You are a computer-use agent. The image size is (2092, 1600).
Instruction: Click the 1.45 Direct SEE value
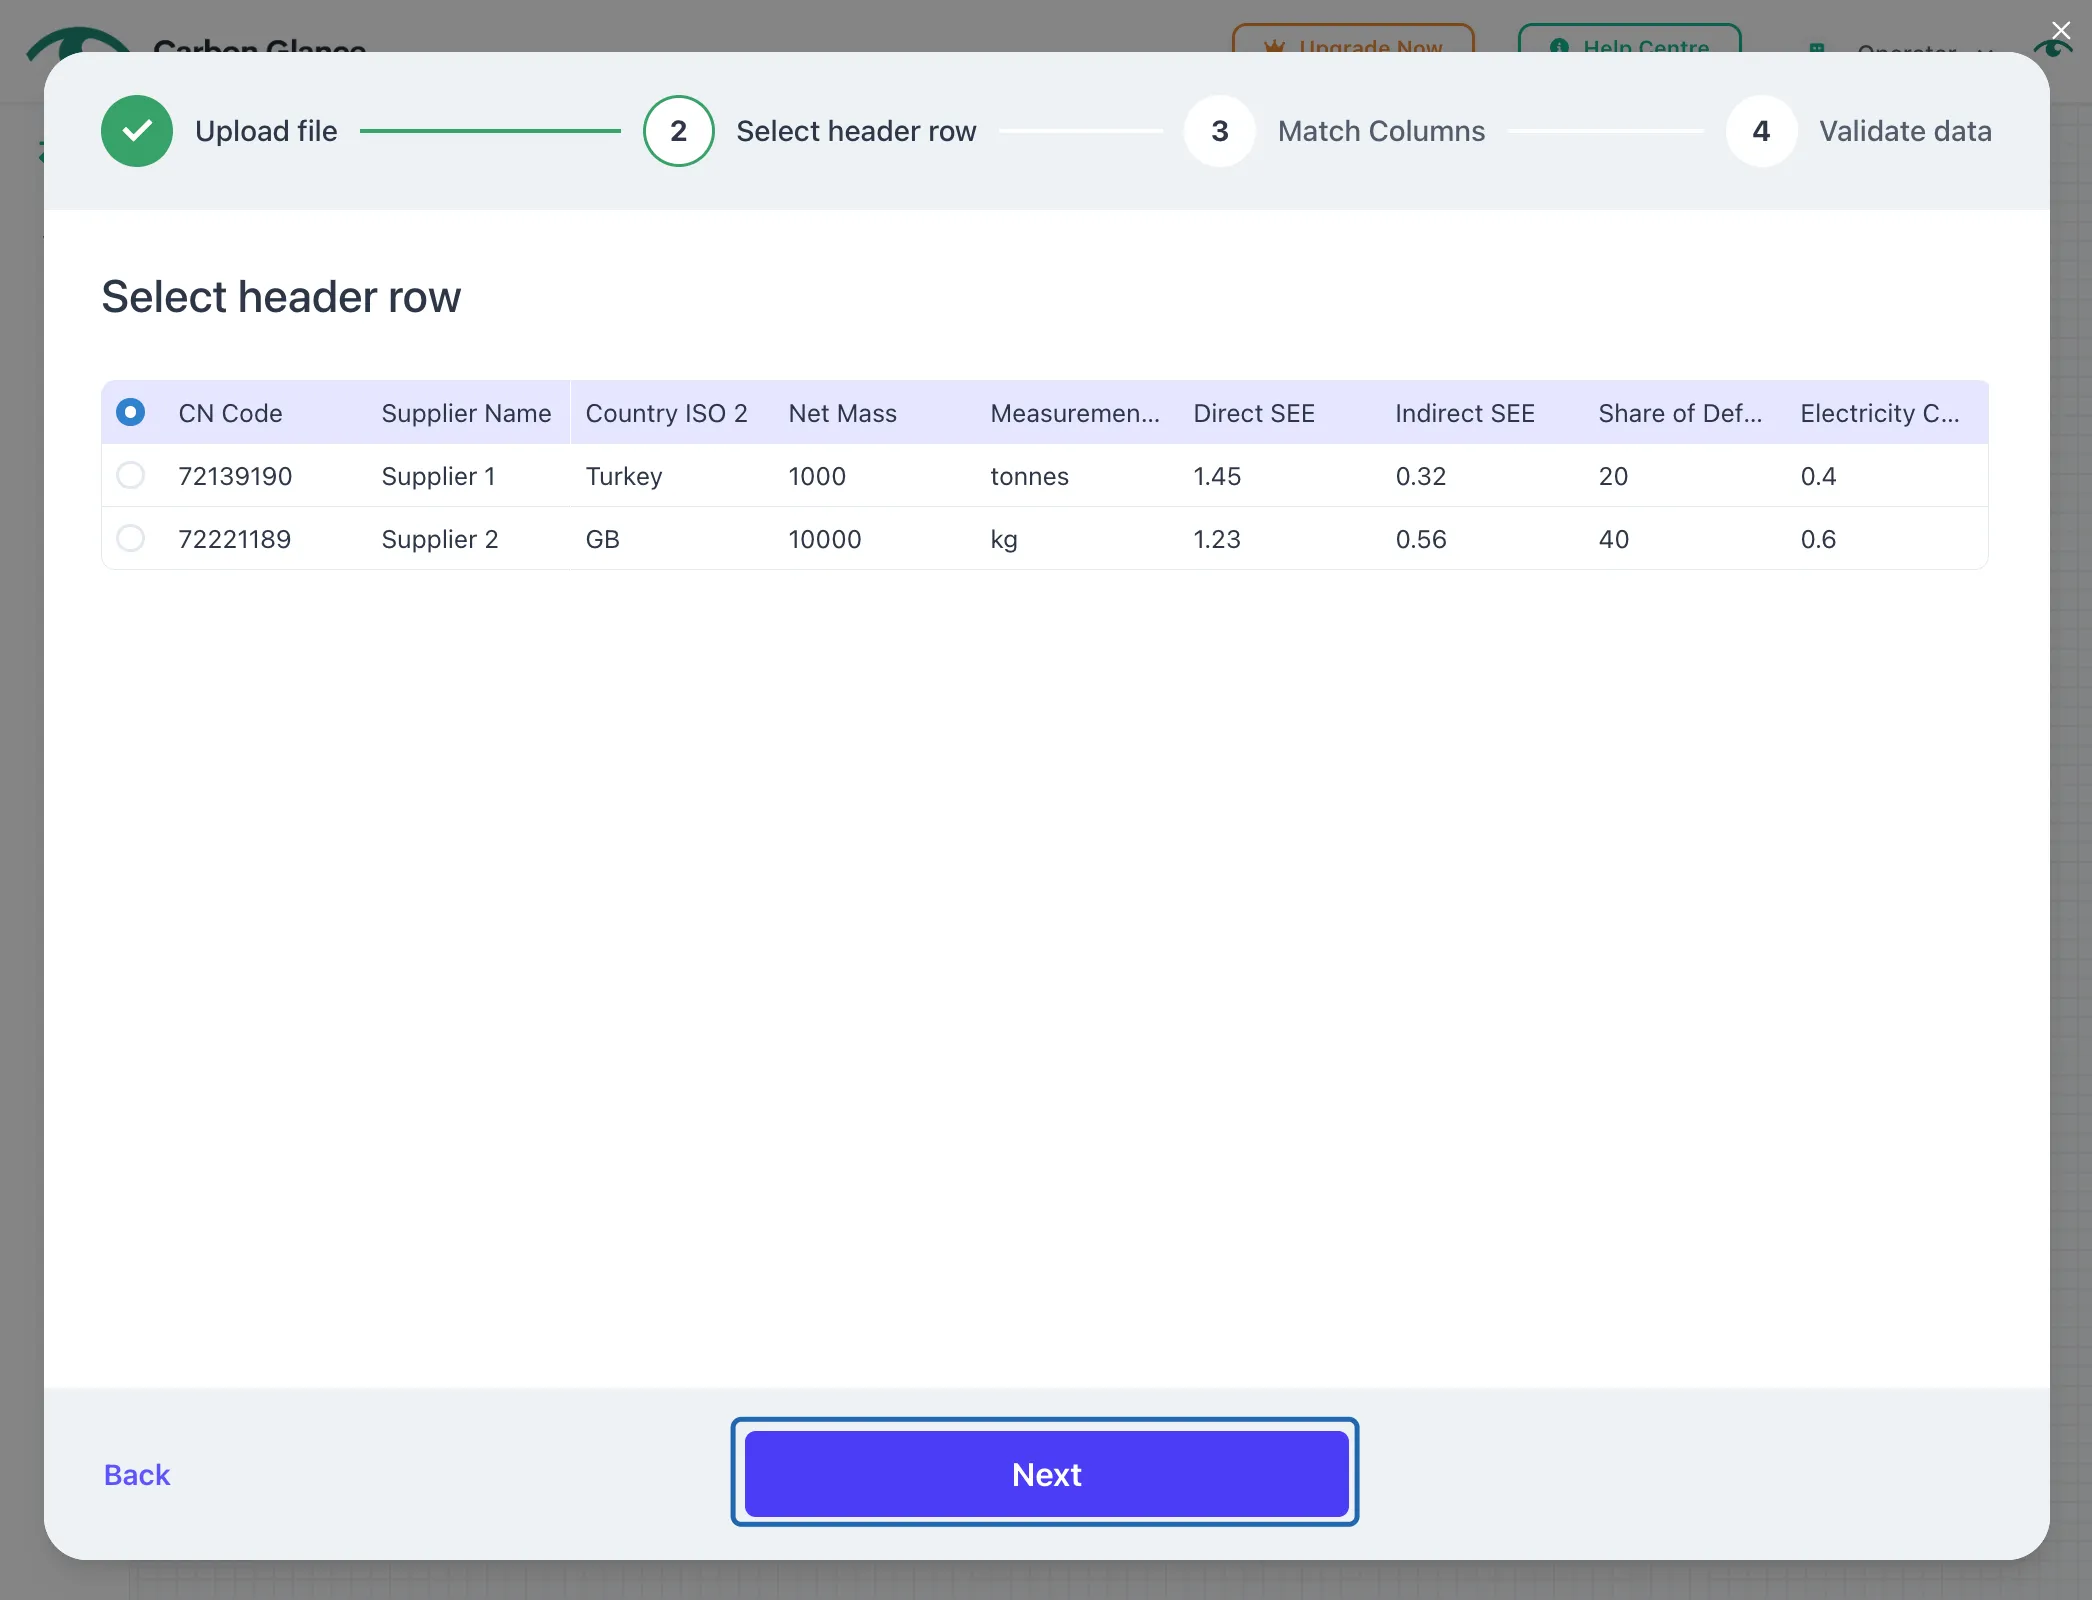coord(1217,476)
